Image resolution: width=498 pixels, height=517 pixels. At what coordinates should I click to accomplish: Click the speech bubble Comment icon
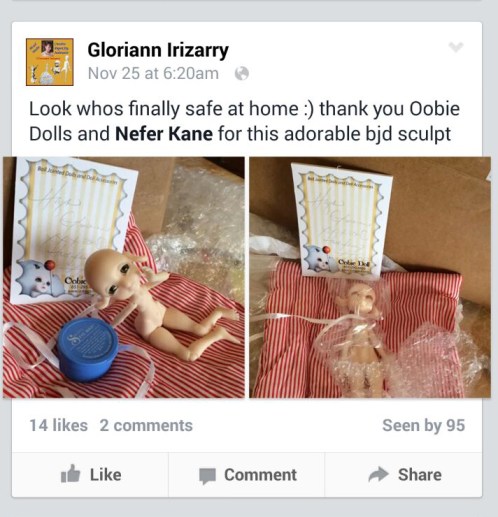(x=207, y=476)
